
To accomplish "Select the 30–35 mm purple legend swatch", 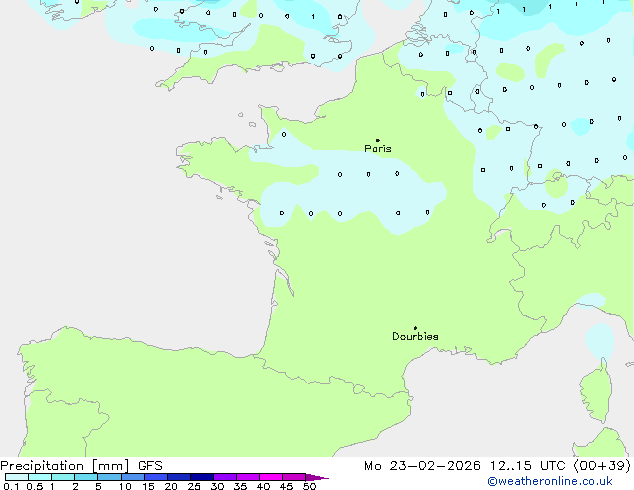I will click(x=225, y=477).
